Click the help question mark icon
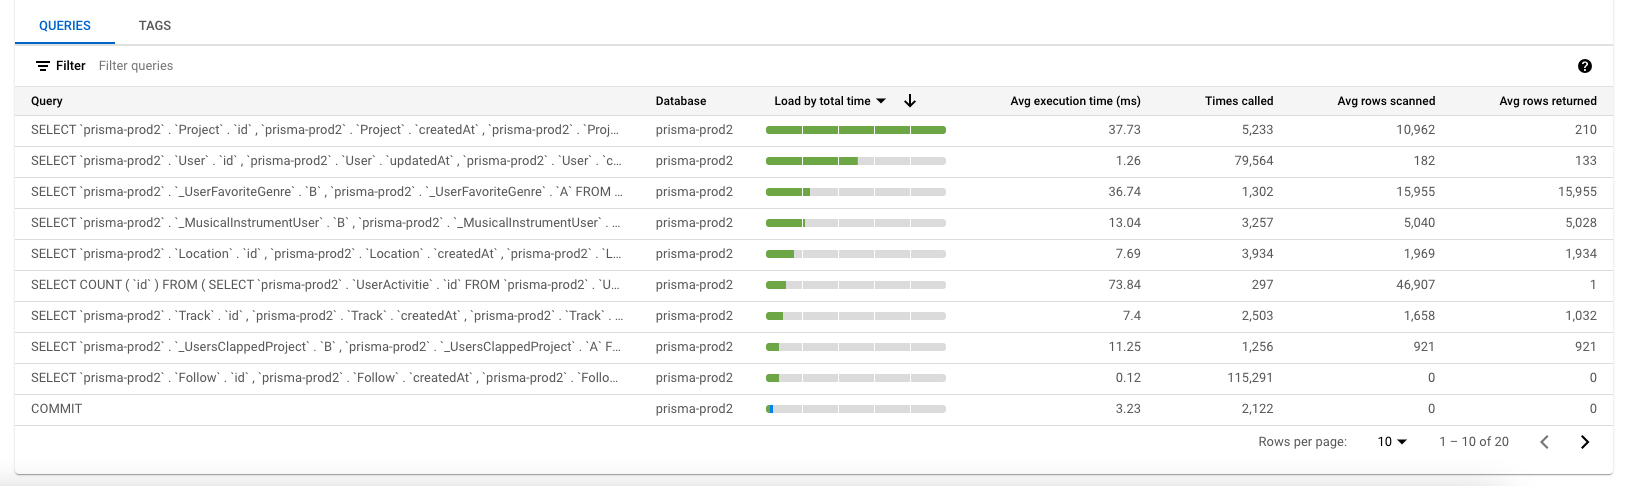1625x486 pixels. (x=1584, y=66)
